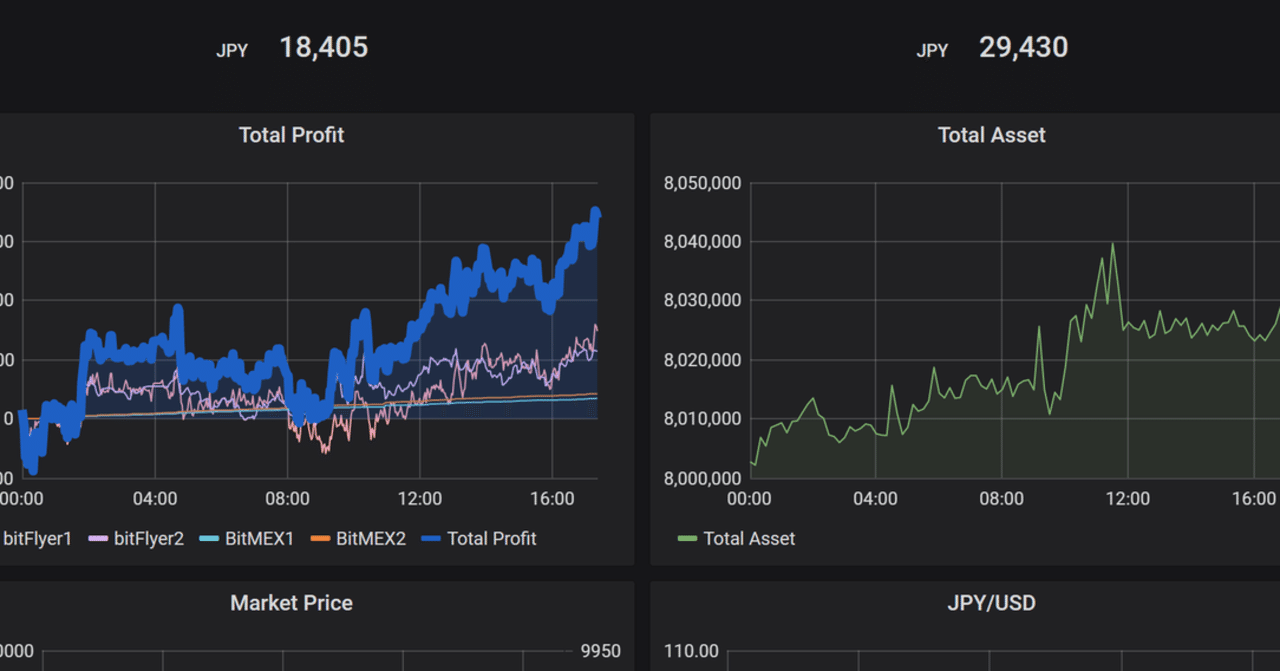Click the JPY 18,405 stat value
Viewport: 1280px width, 671px height.
(x=325, y=46)
